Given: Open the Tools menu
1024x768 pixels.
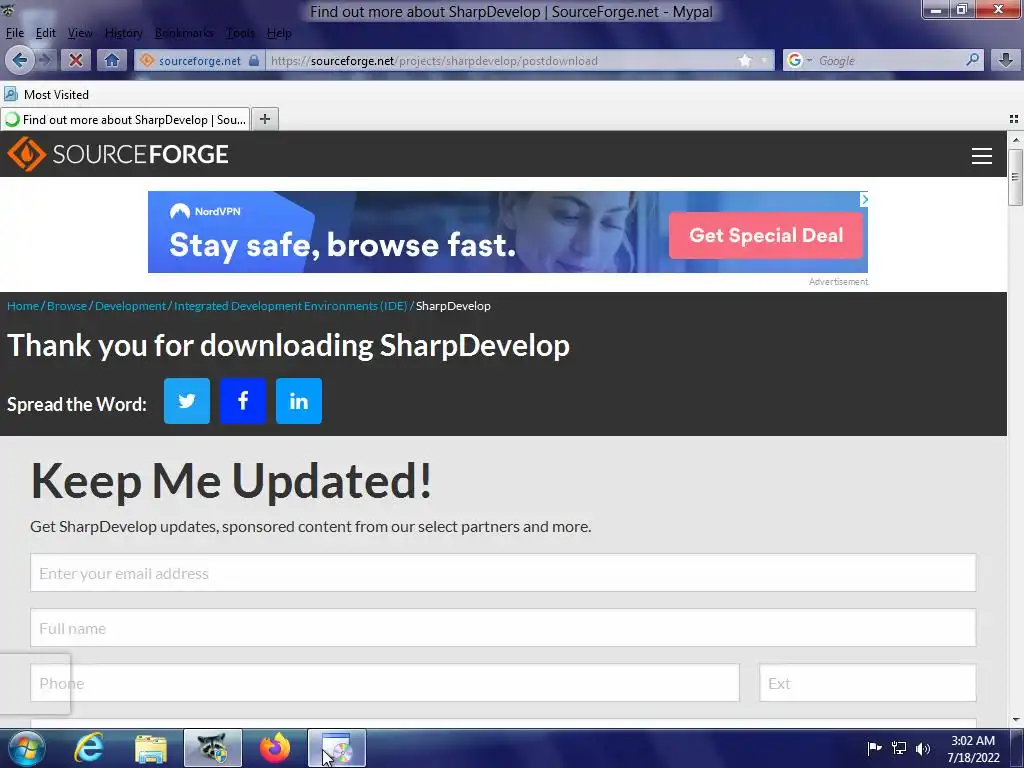Looking at the screenshot, I should [240, 33].
